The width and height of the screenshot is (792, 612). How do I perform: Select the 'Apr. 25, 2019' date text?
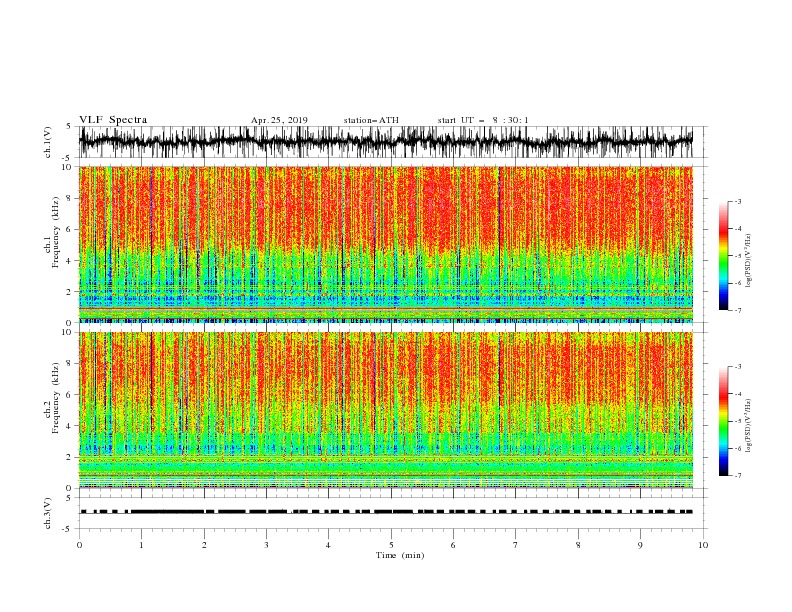coord(279,120)
